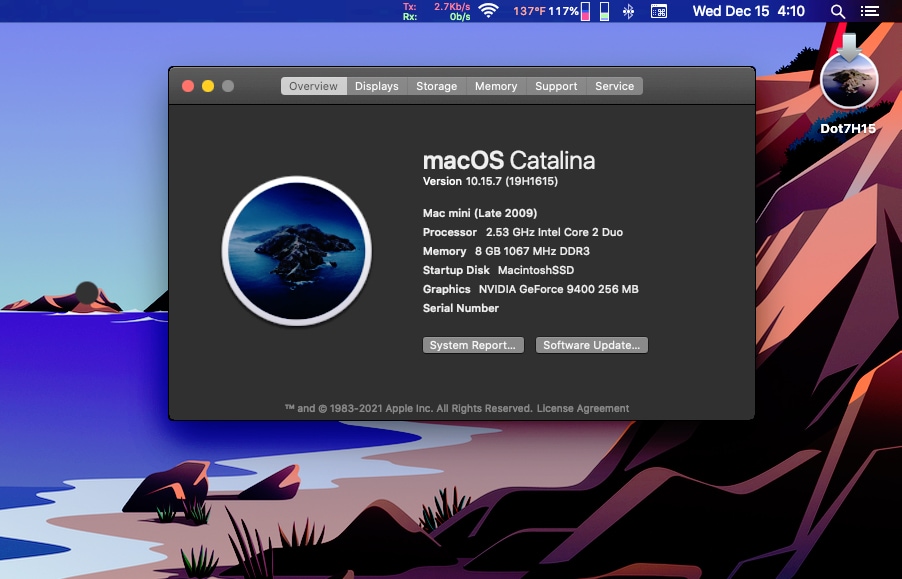902x579 pixels.
Task: Open the Wi-Fi menu bar icon
Action: tap(488, 11)
